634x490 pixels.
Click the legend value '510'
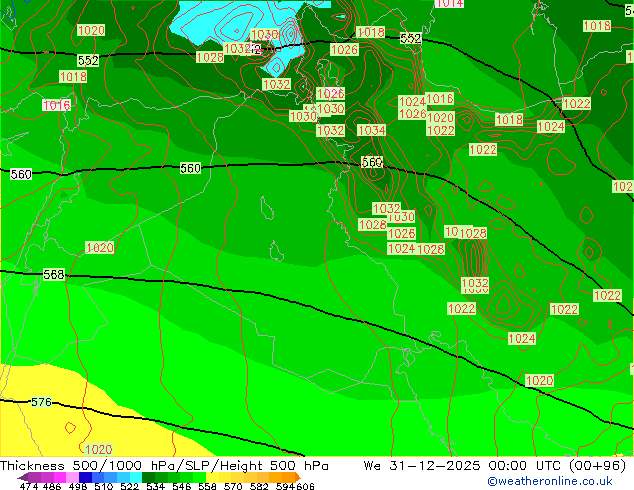[104, 486]
